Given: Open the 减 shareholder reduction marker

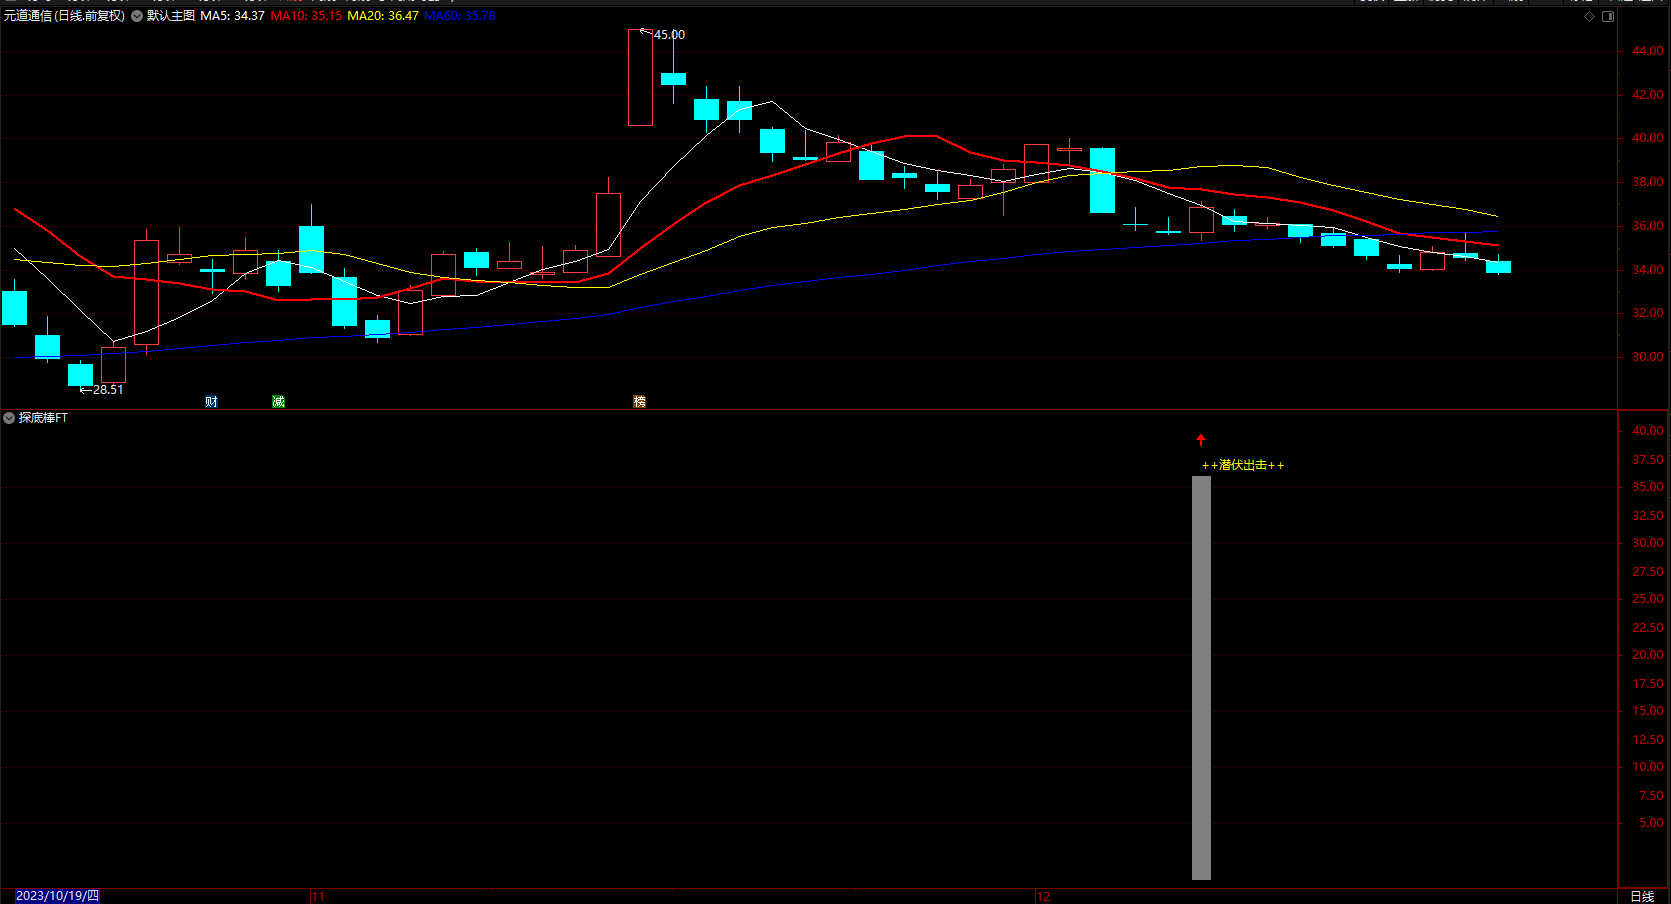Looking at the screenshot, I should pyautogui.click(x=279, y=401).
